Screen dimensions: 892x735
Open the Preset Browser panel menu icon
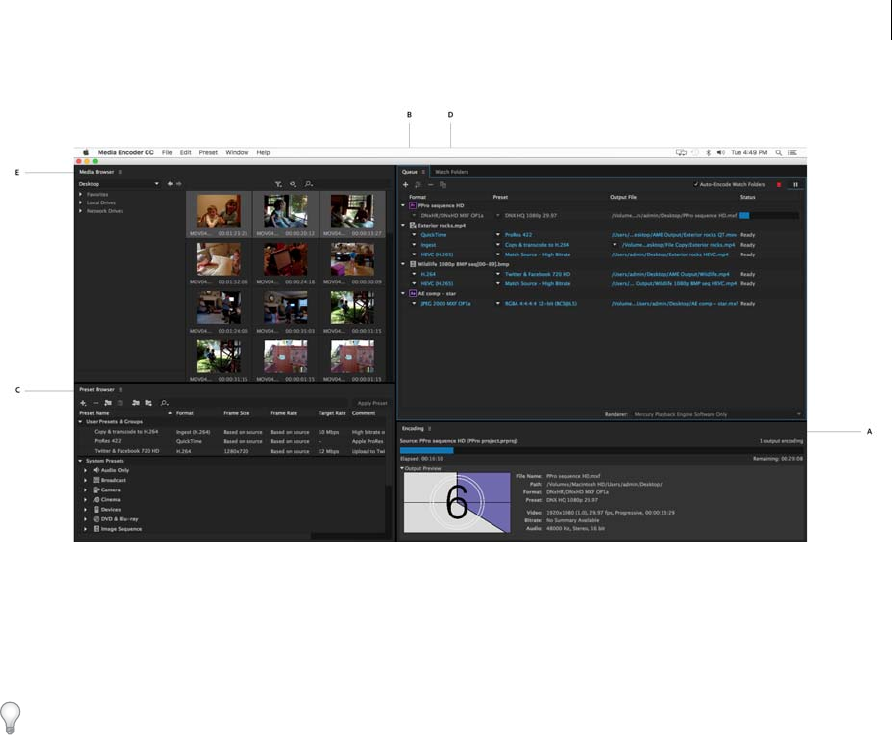point(121,390)
